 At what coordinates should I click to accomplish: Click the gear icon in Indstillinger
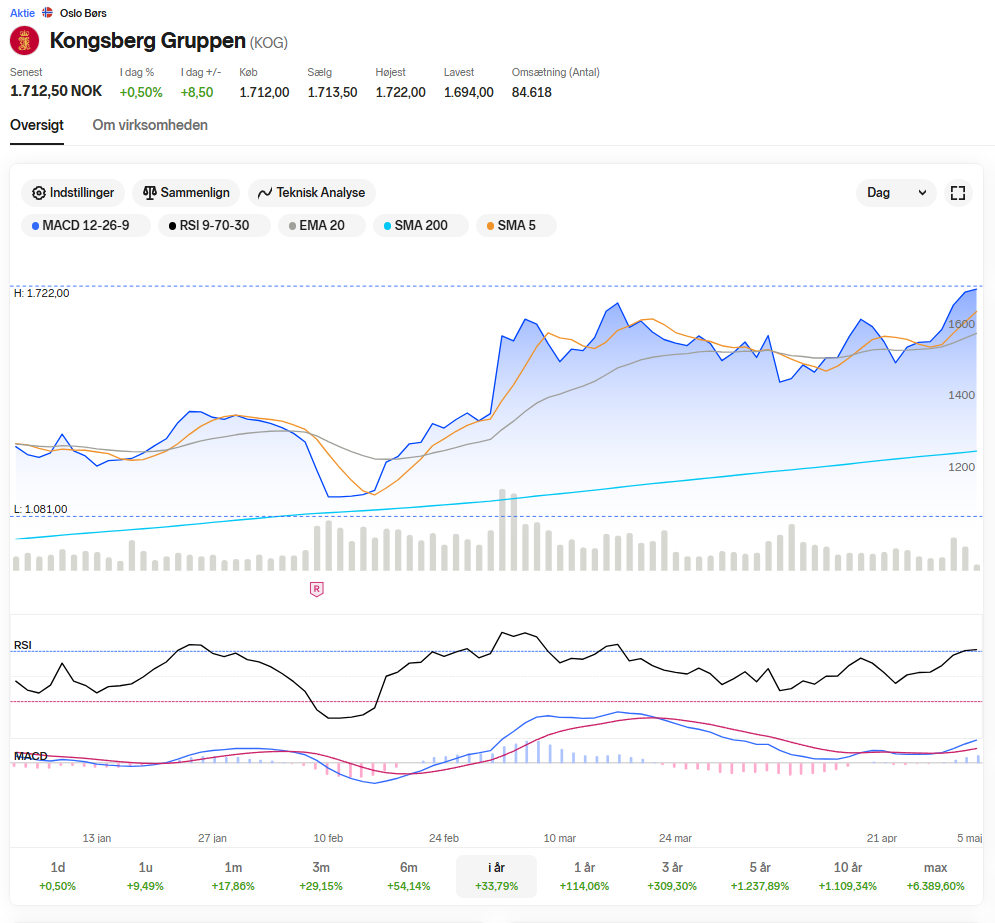pos(39,193)
